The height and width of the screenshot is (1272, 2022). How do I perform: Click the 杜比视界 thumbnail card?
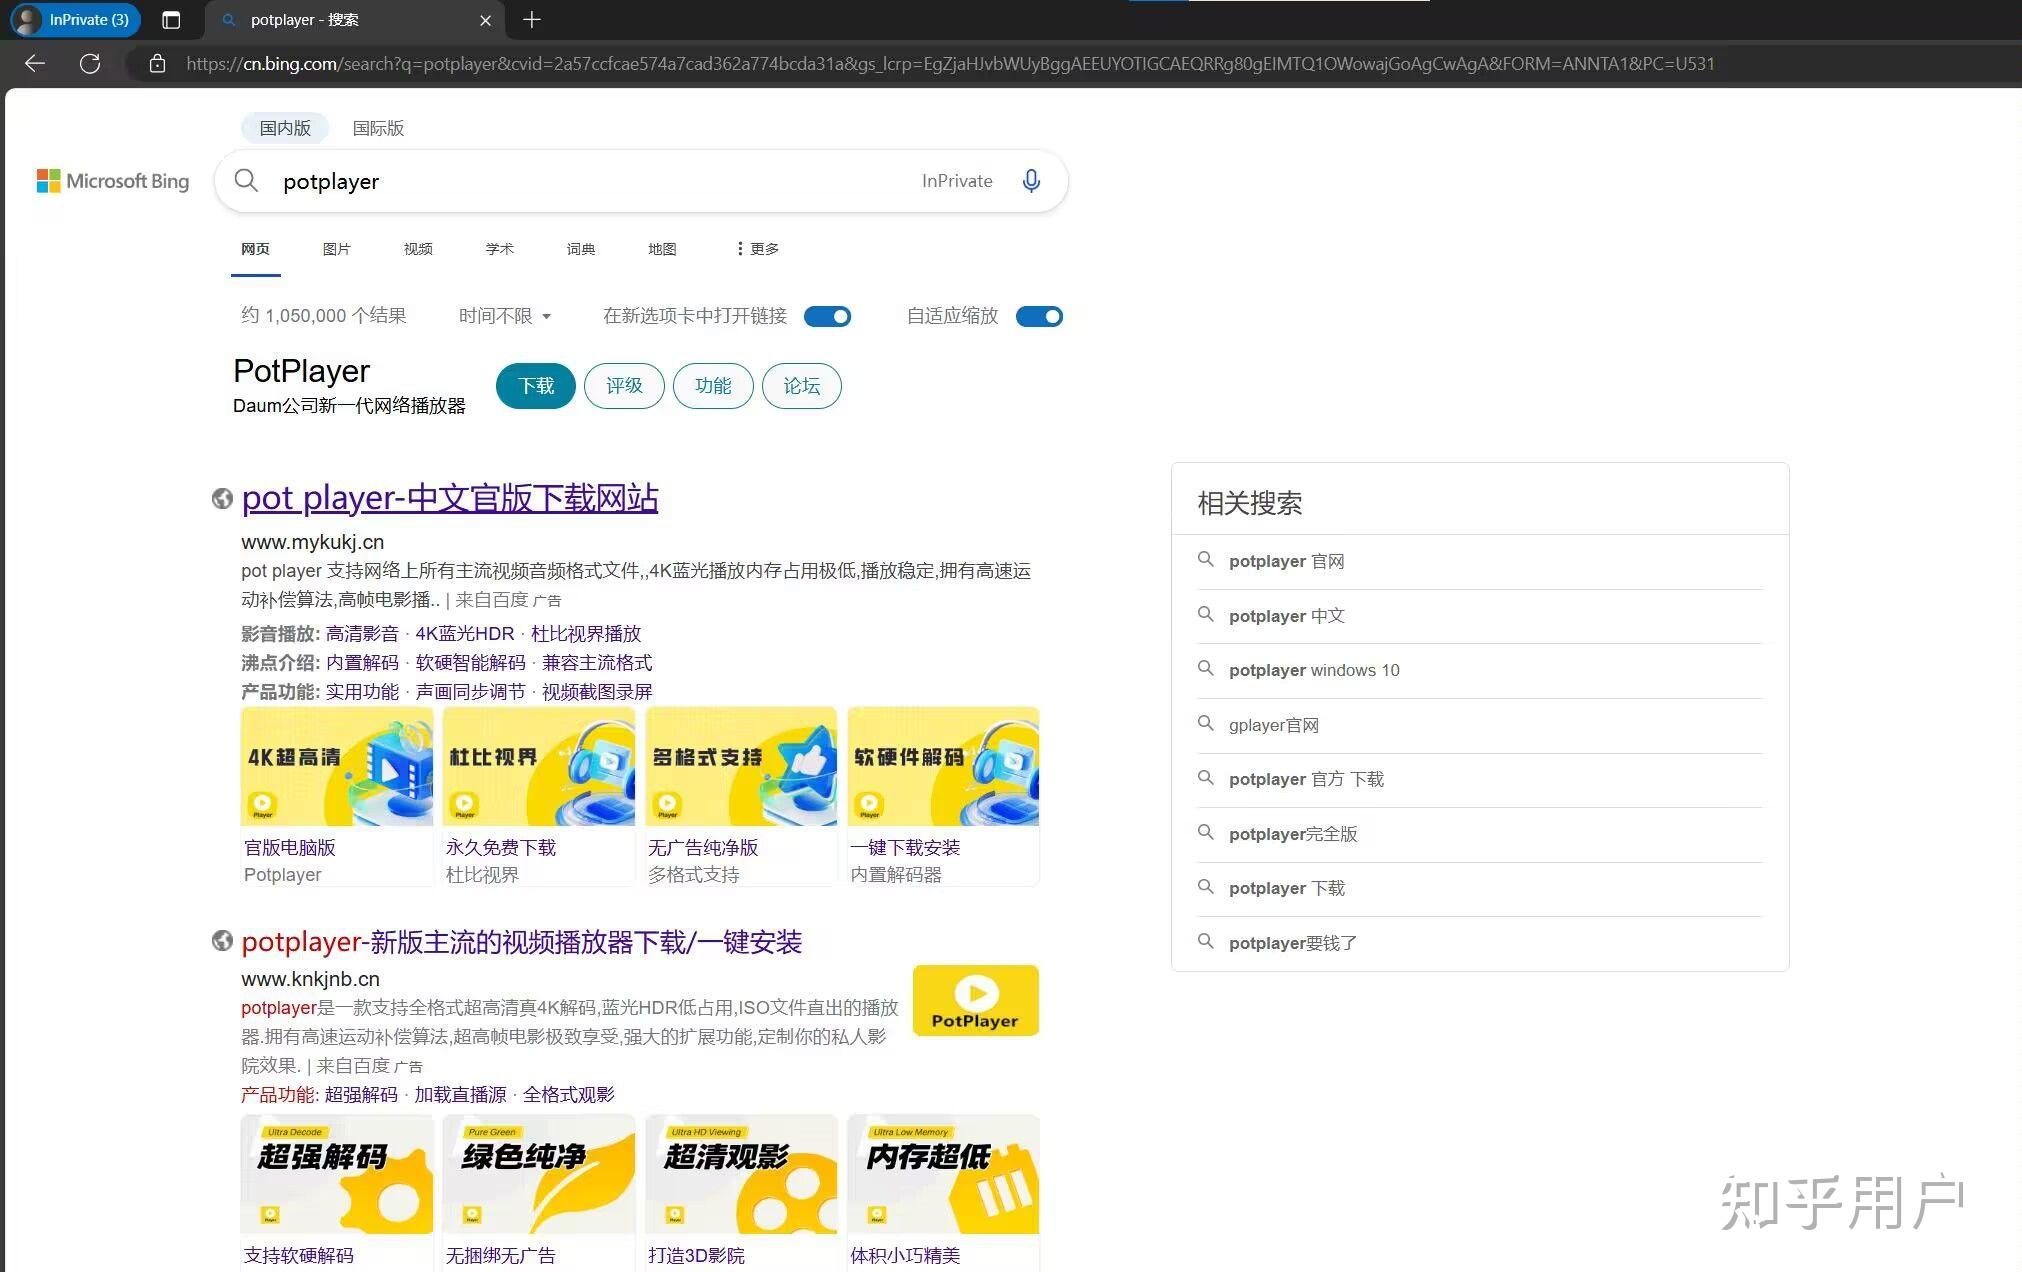539,766
